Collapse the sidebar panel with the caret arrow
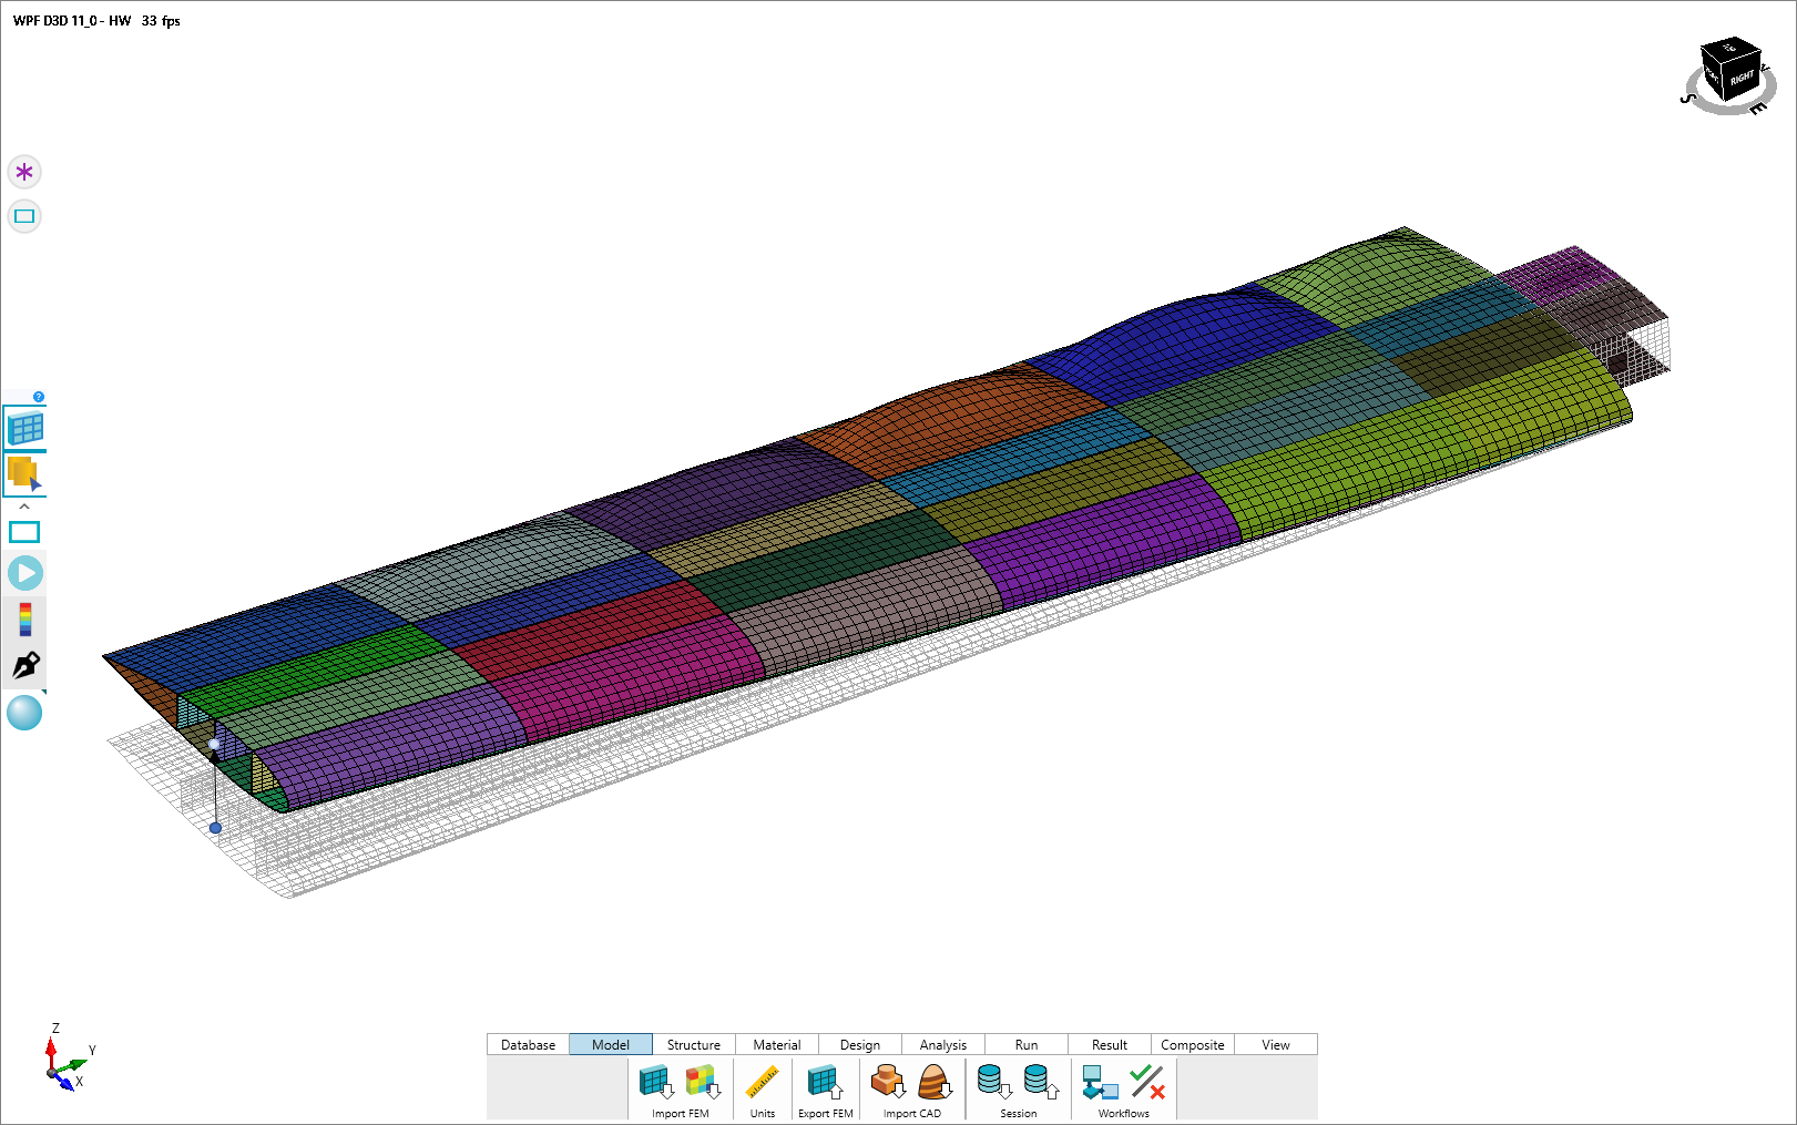 25,506
